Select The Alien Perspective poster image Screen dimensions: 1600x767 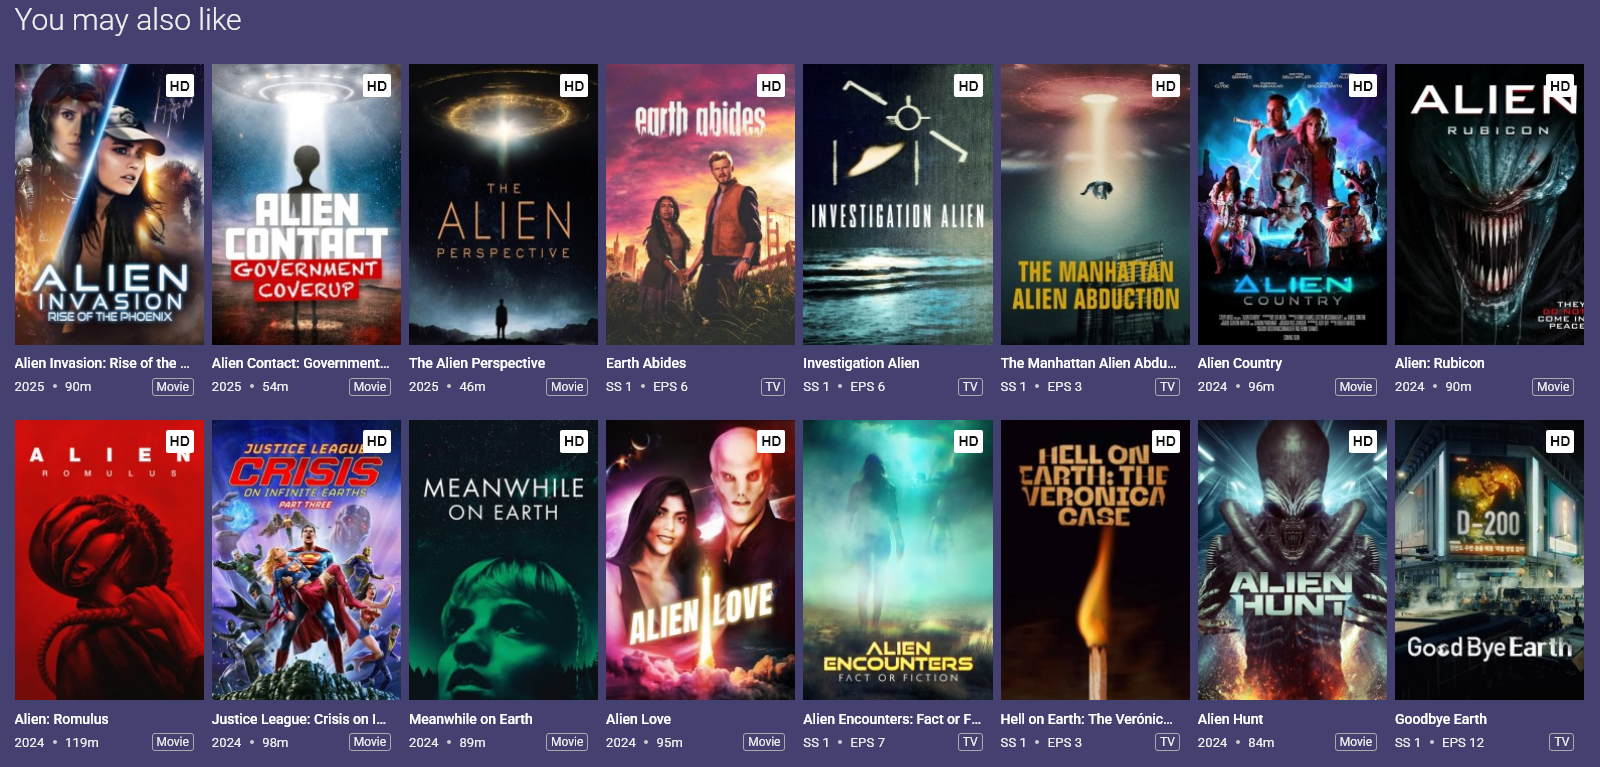point(503,204)
